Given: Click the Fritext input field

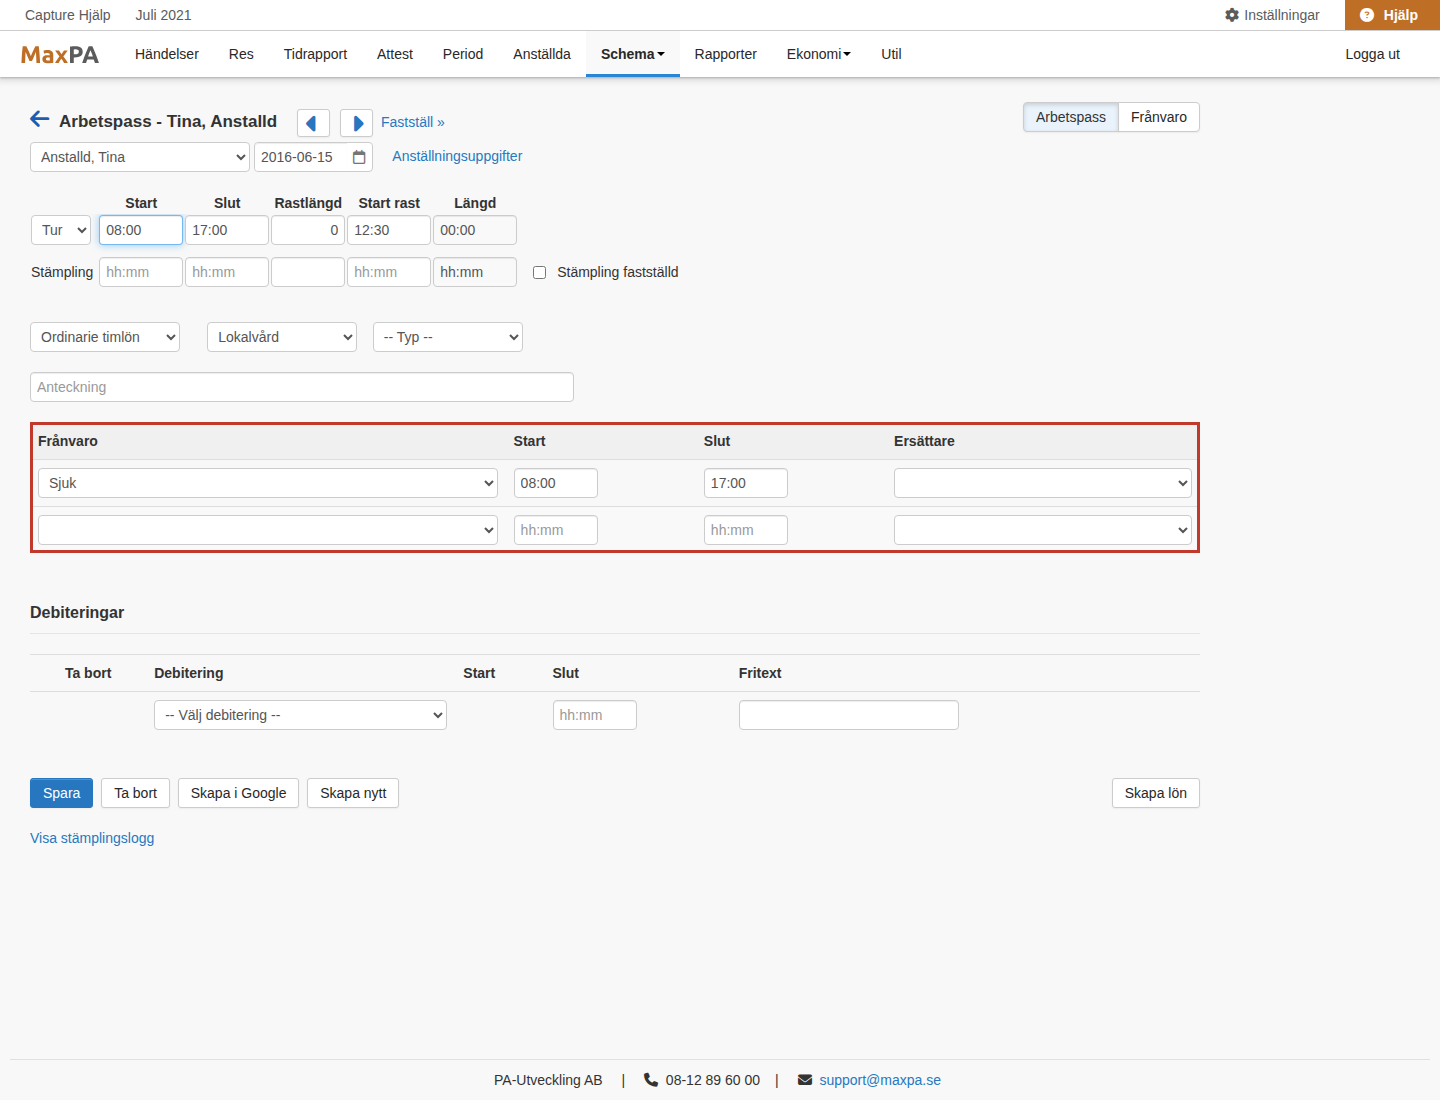Looking at the screenshot, I should [x=849, y=715].
